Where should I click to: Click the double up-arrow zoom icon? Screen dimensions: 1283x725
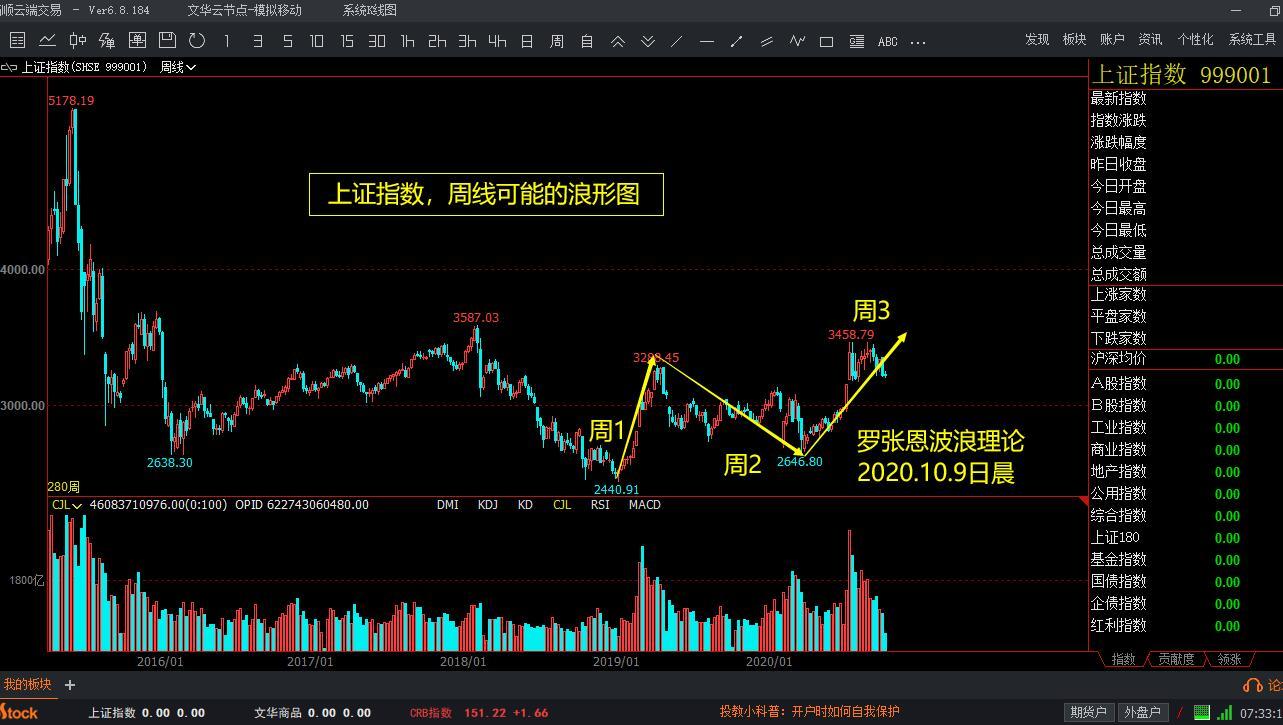click(617, 41)
